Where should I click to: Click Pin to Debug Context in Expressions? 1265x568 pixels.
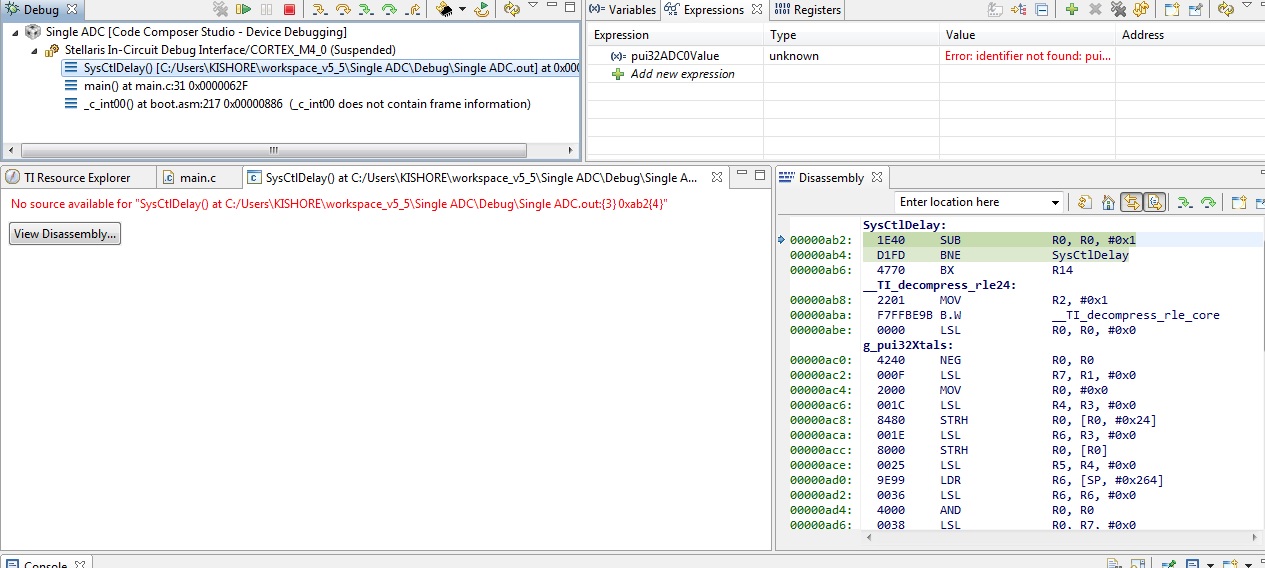pyautogui.click(x=1196, y=10)
